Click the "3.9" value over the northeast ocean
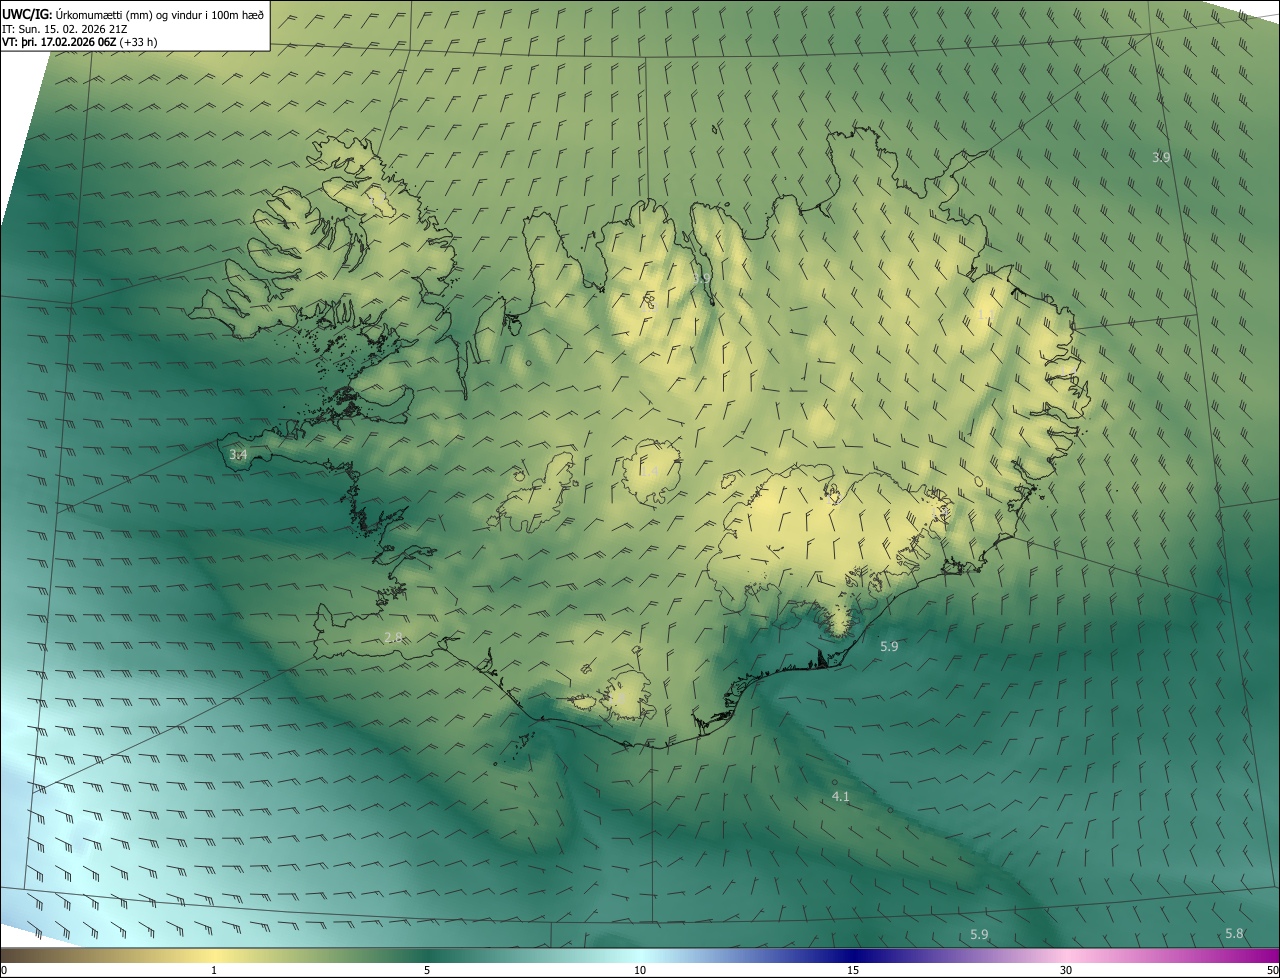This screenshot has height=978, width=1280. coord(1161,158)
